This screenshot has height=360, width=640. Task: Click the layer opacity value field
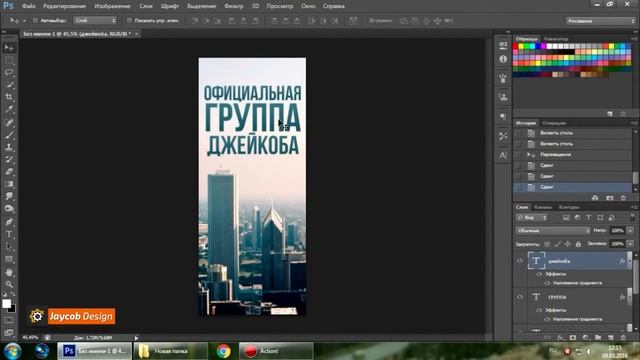618,231
